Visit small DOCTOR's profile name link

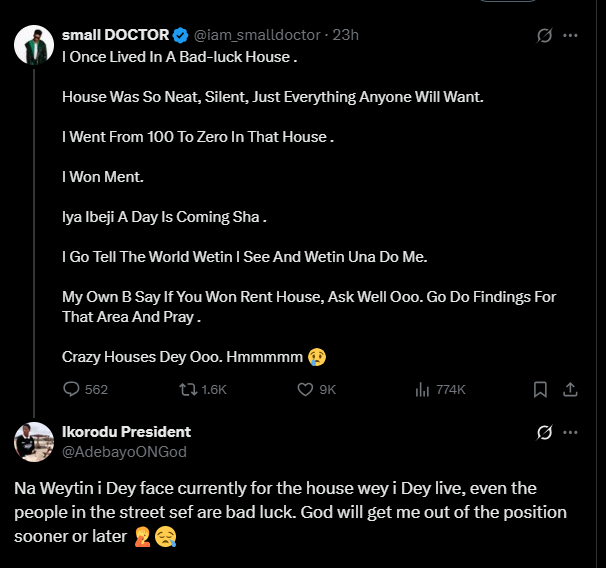[115, 35]
